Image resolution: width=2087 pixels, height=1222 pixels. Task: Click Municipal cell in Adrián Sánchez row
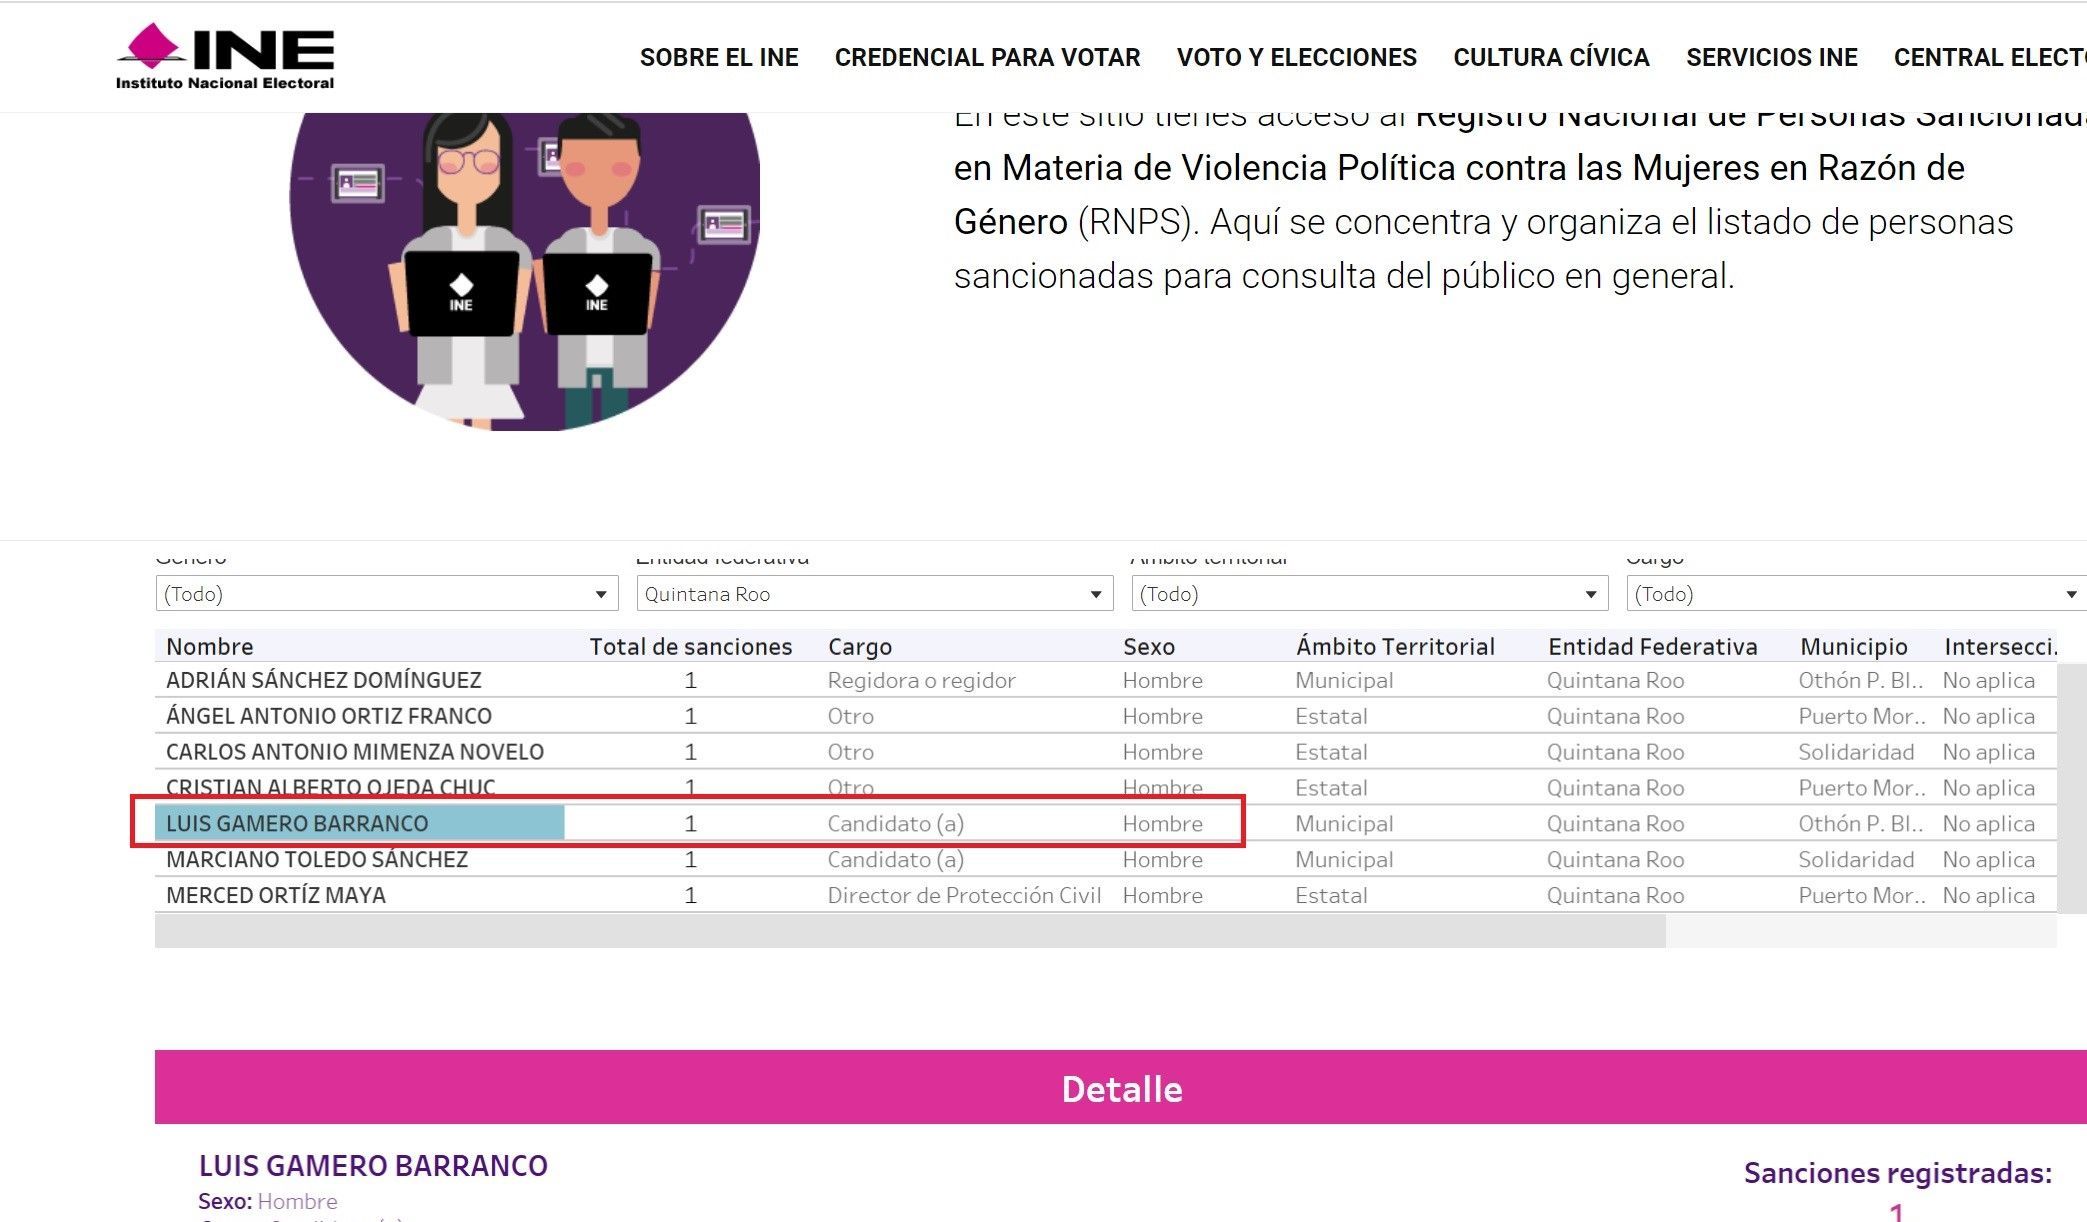(x=1344, y=680)
